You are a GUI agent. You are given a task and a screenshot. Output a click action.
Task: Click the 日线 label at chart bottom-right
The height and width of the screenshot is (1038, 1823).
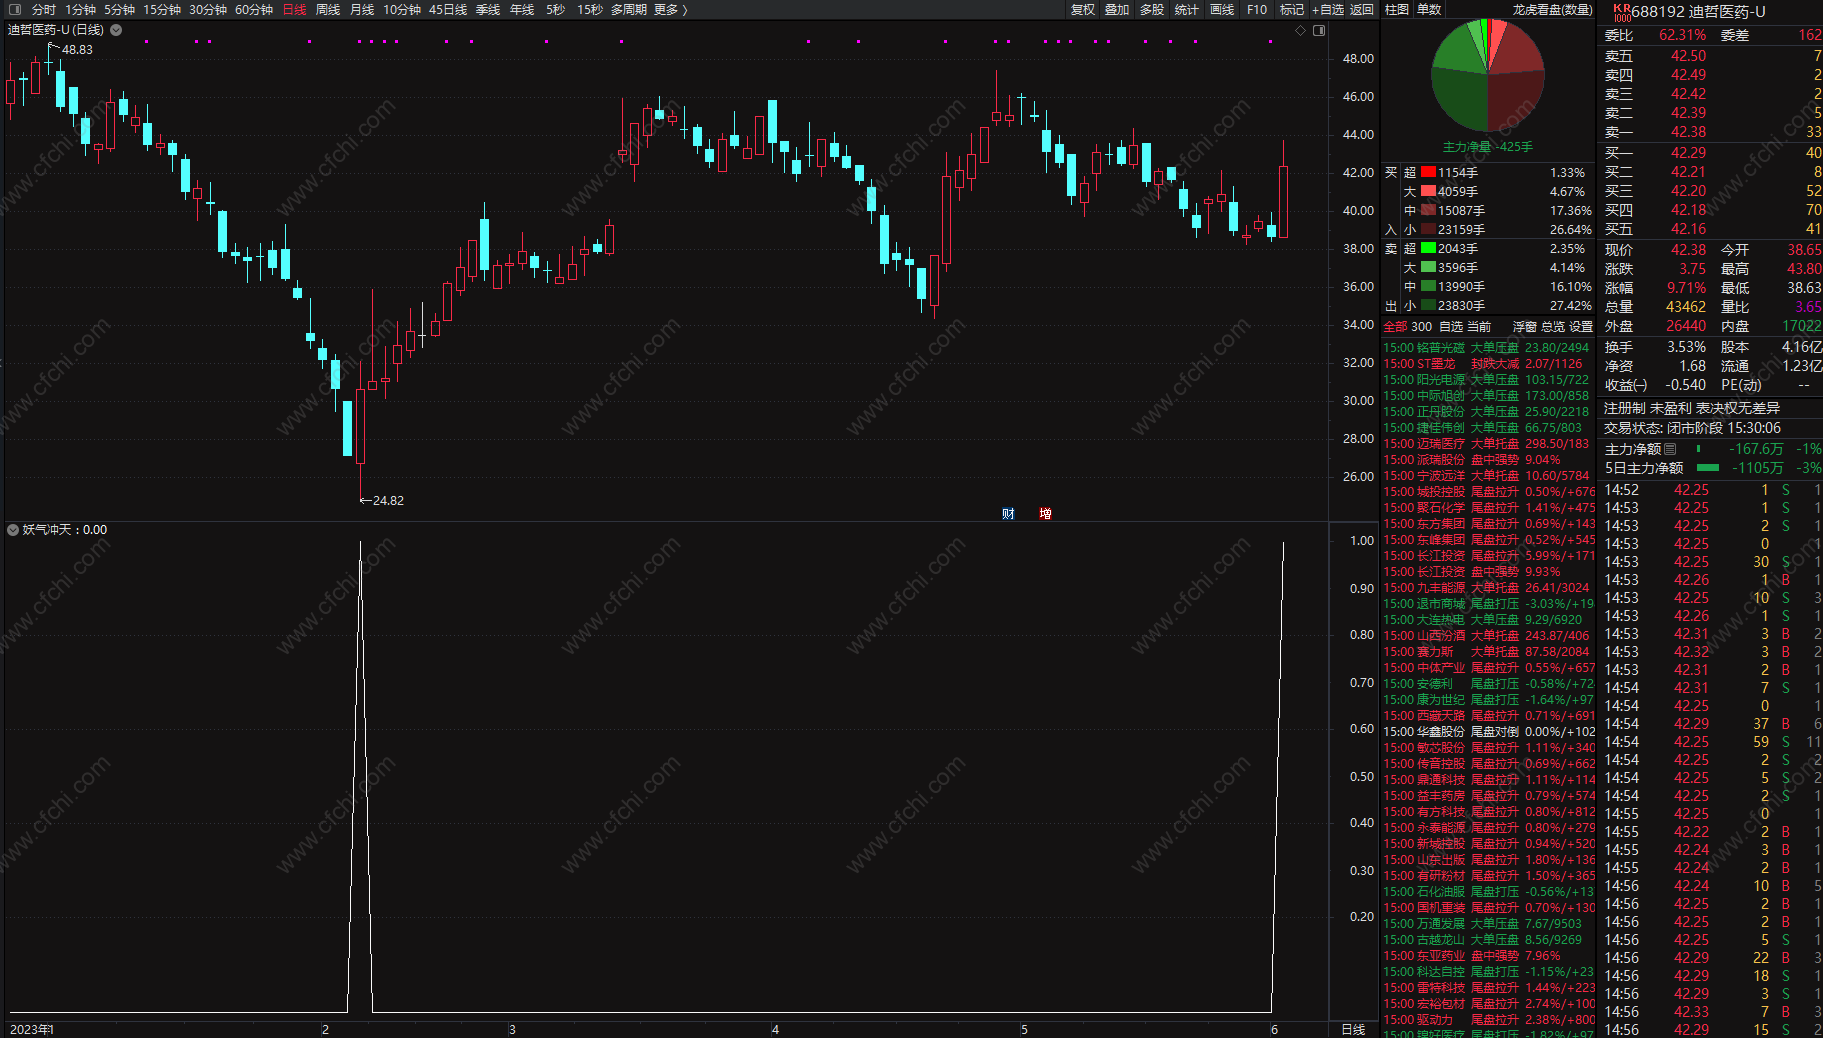[x=1353, y=1029]
